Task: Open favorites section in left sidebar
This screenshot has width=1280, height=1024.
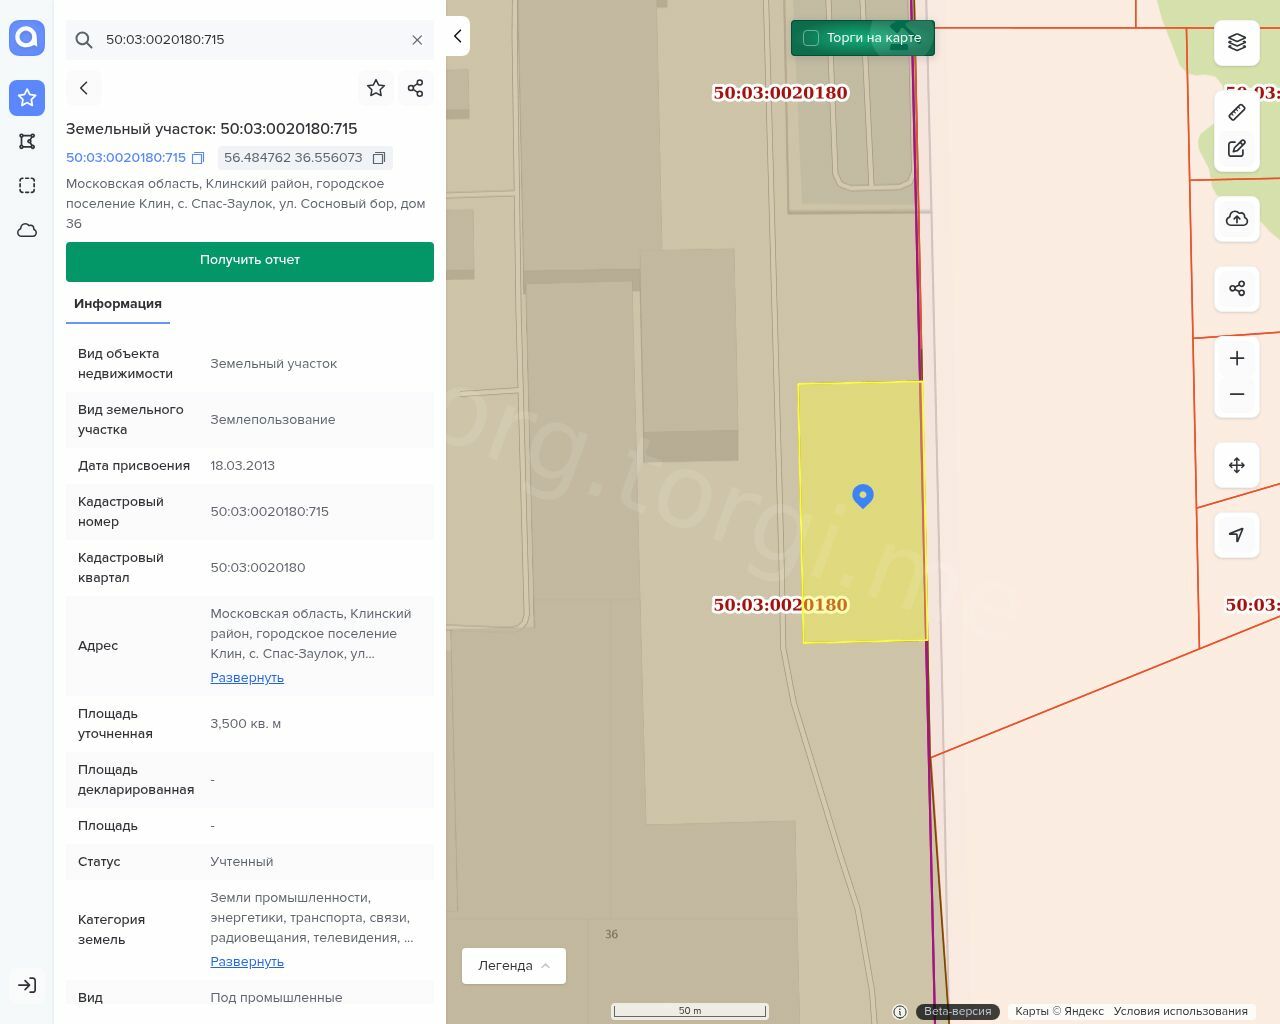Action: 27,98
